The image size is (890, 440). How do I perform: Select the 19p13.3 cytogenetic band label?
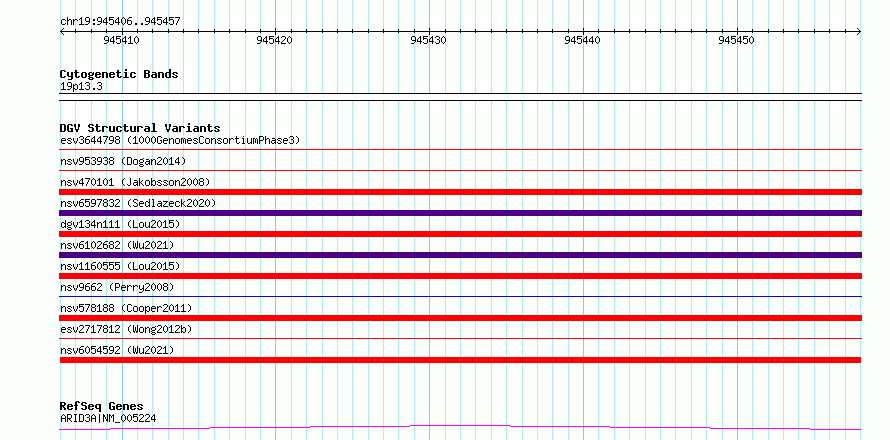pyautogui.click(x=81, y=86)
